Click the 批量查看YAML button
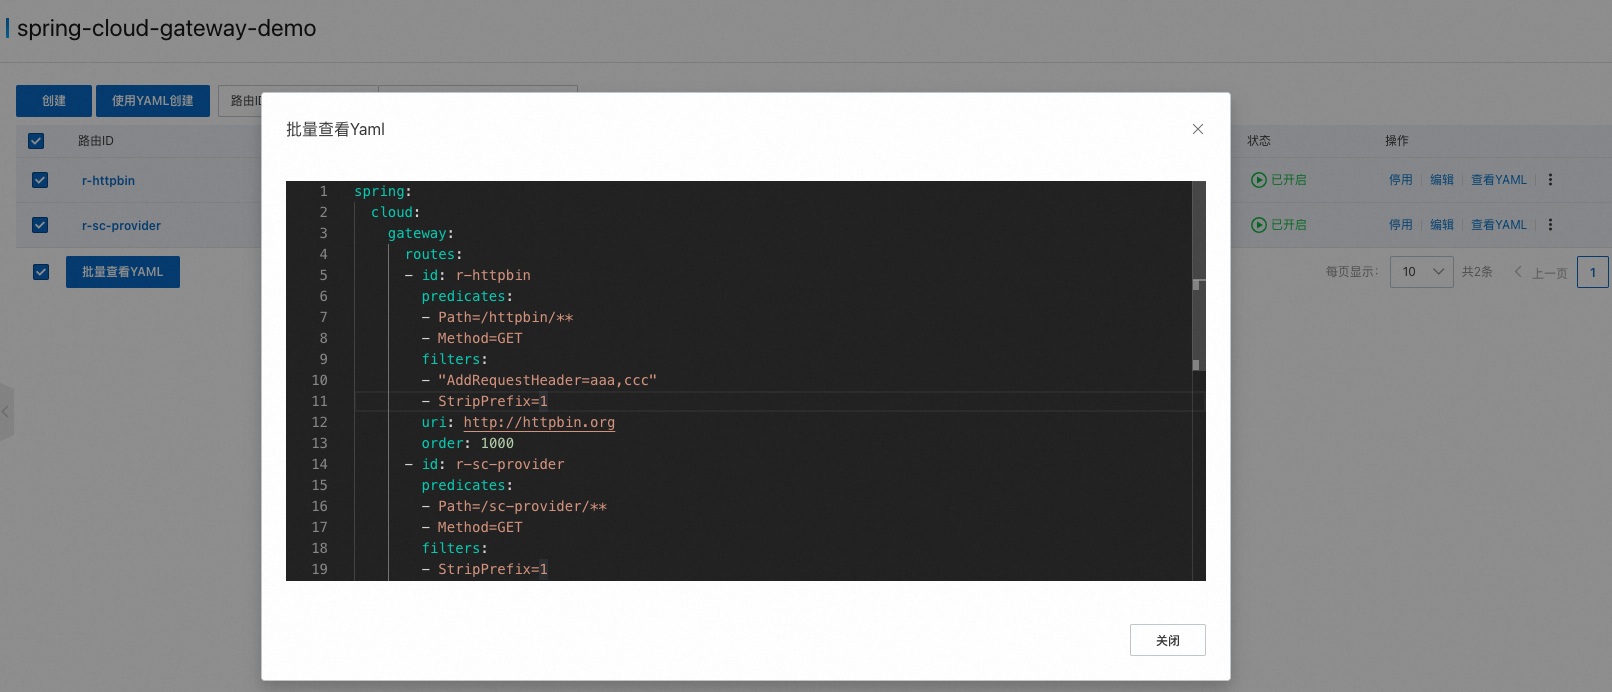The image size is (1612, 692). (123, 272)
